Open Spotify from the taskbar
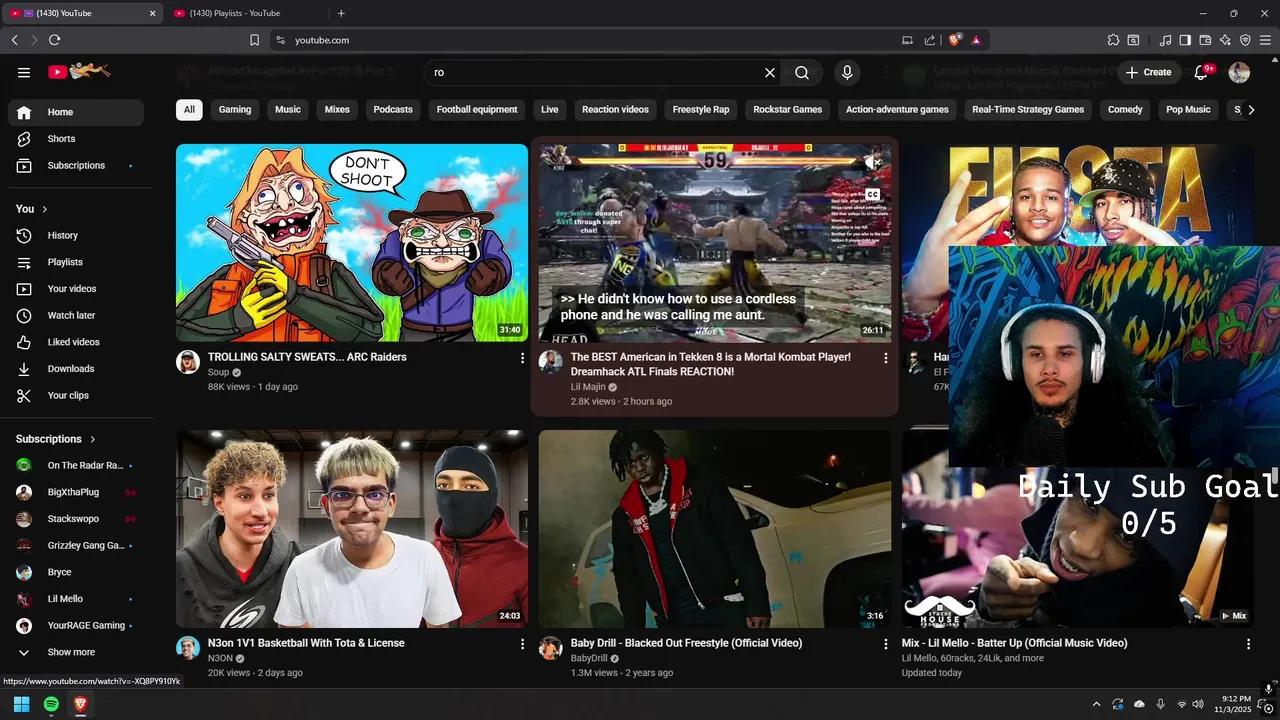1280x720 pixels. (x=51, y=704)
